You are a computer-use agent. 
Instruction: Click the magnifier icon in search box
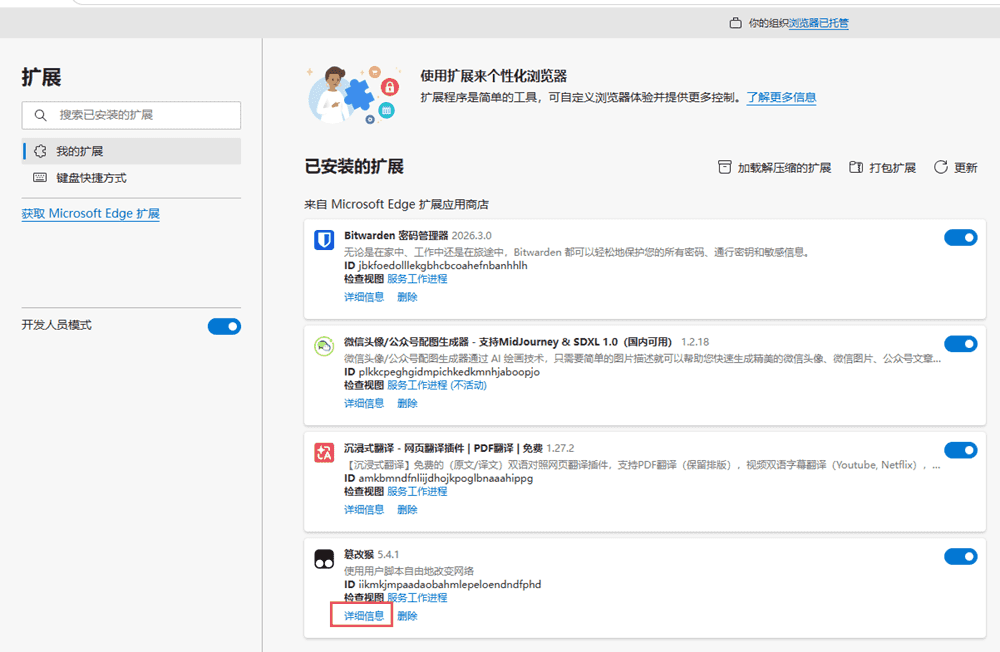point(41,116)
